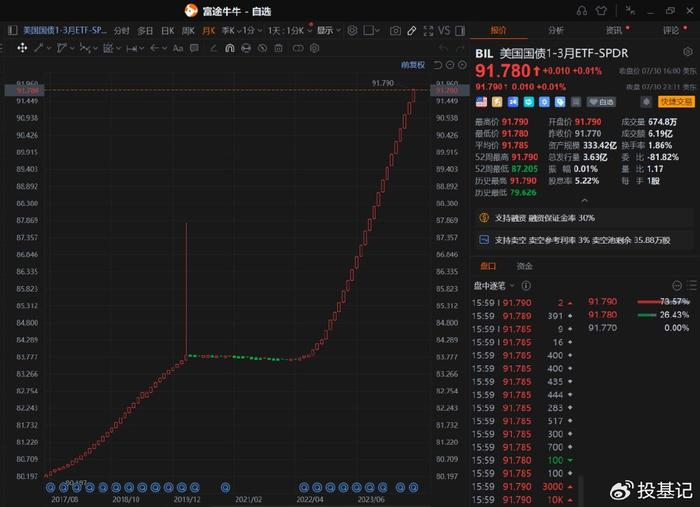Screen dimensions: 700x507
Task: Open info icon next to 盘中逐笔
Action: tap(526, 286)
